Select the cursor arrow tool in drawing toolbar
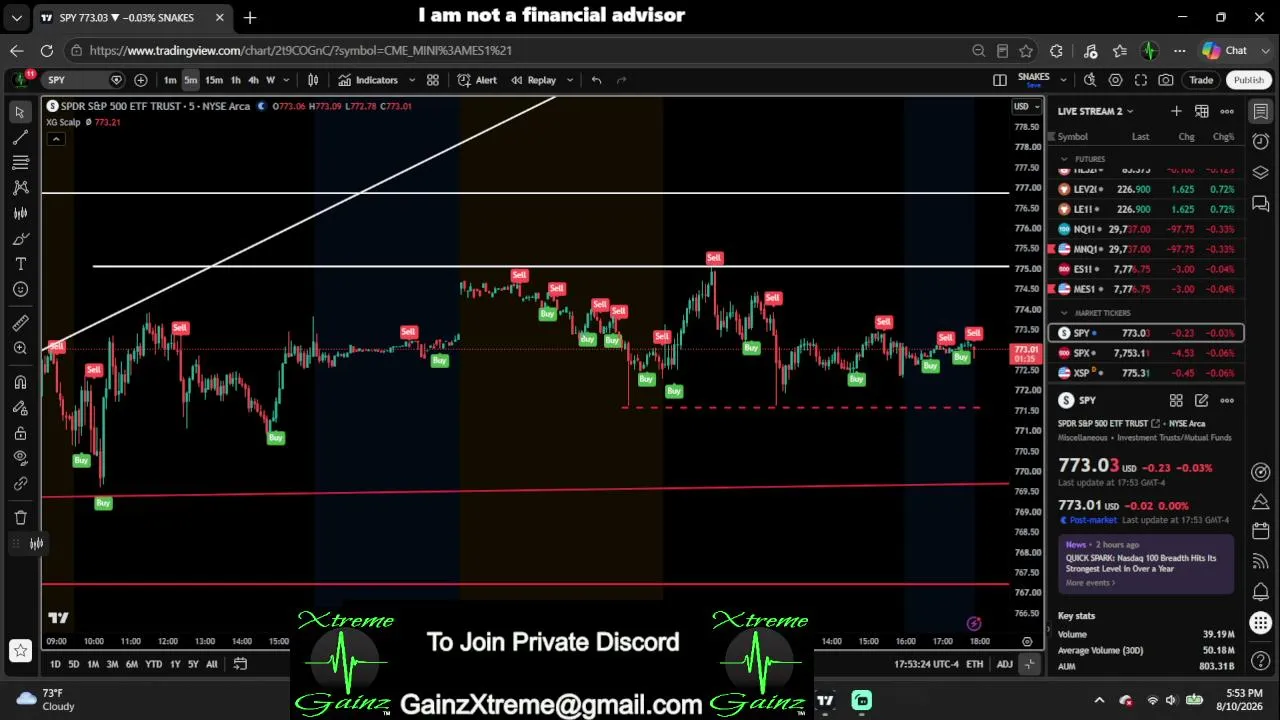 (x=20, y=112)
